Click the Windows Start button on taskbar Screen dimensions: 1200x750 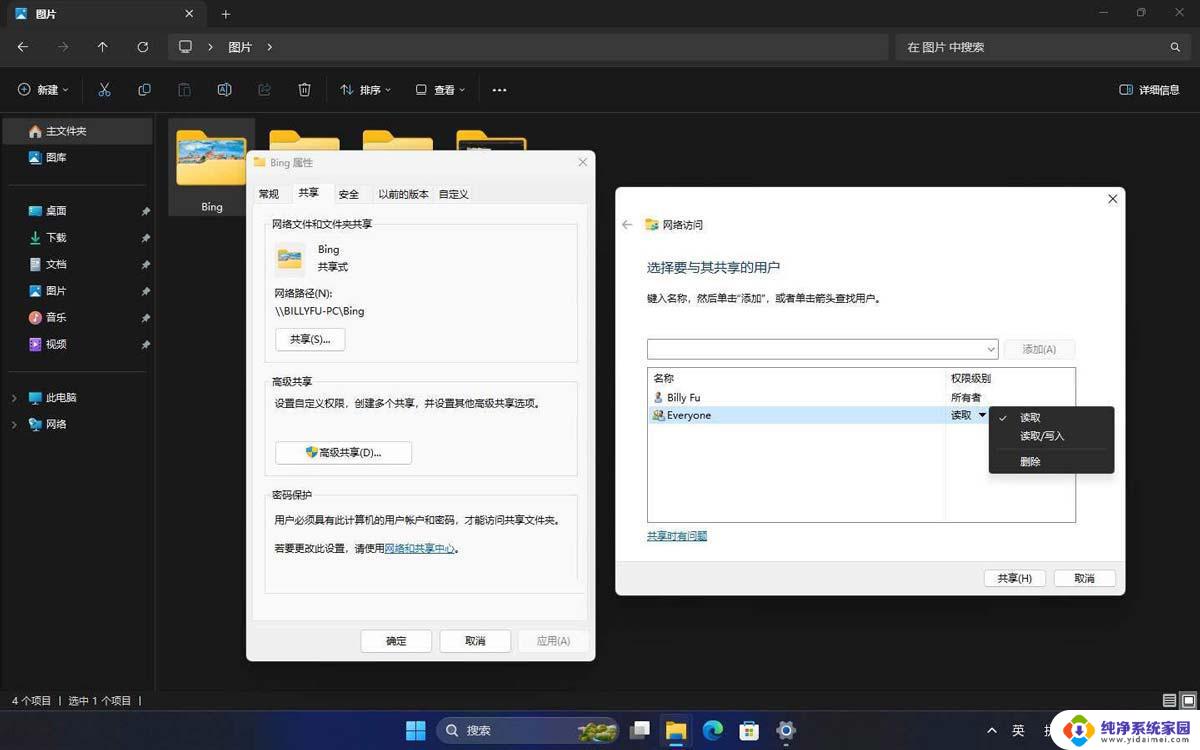(x=415, y=730)
